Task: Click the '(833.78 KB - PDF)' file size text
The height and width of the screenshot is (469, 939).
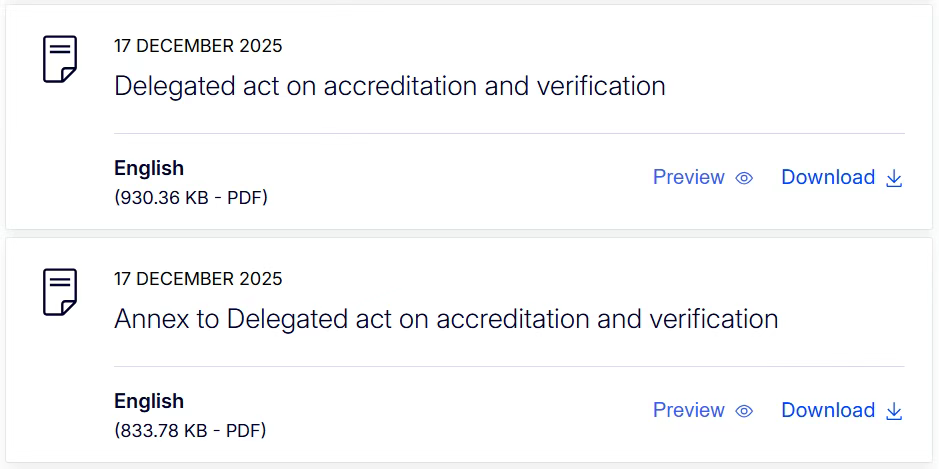Action: point(190,431)
